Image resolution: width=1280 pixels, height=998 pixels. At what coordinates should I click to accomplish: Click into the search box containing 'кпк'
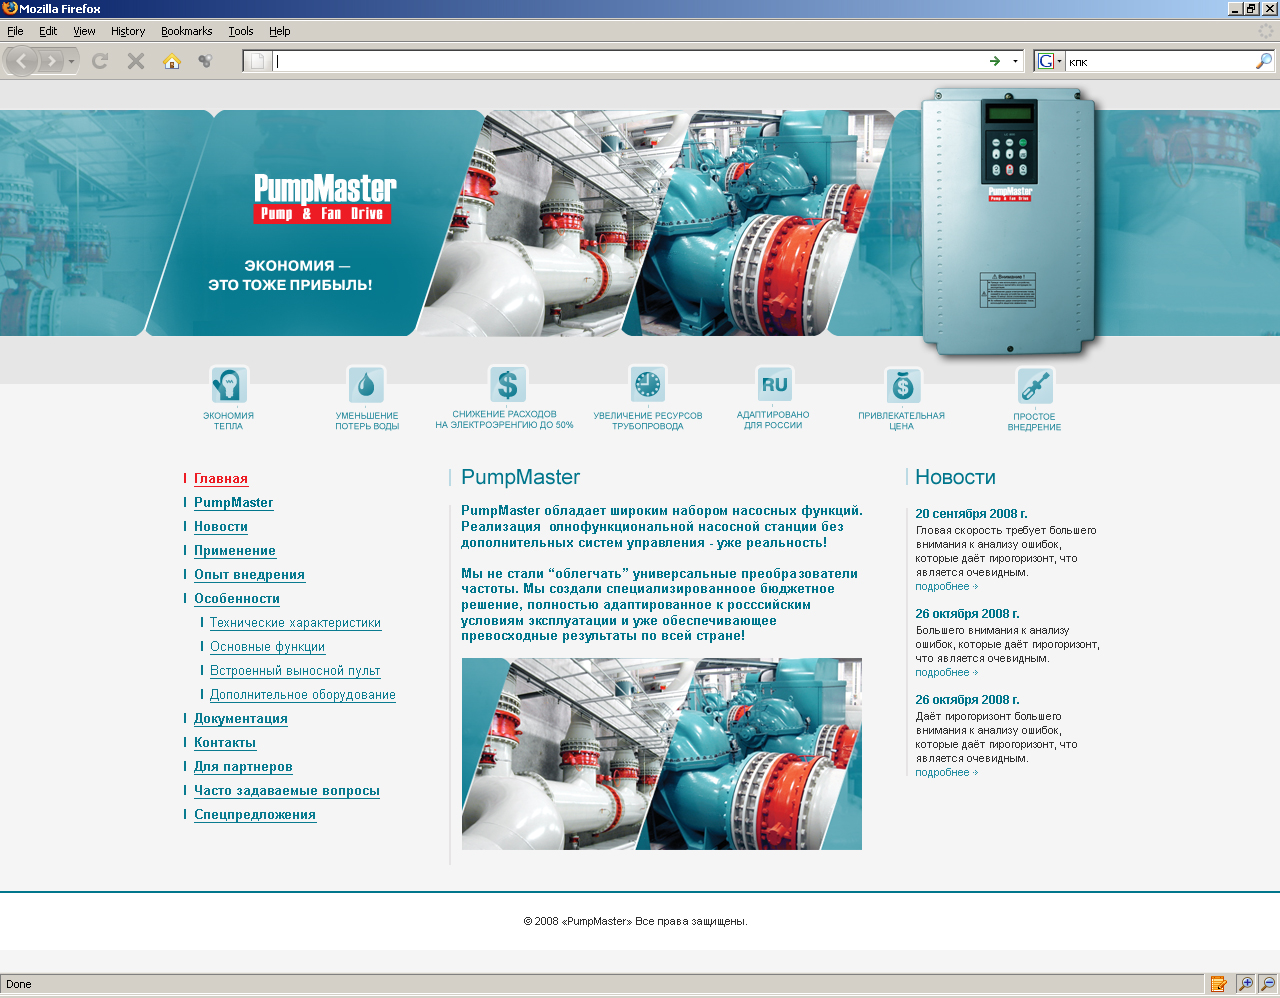(1159, 62)
